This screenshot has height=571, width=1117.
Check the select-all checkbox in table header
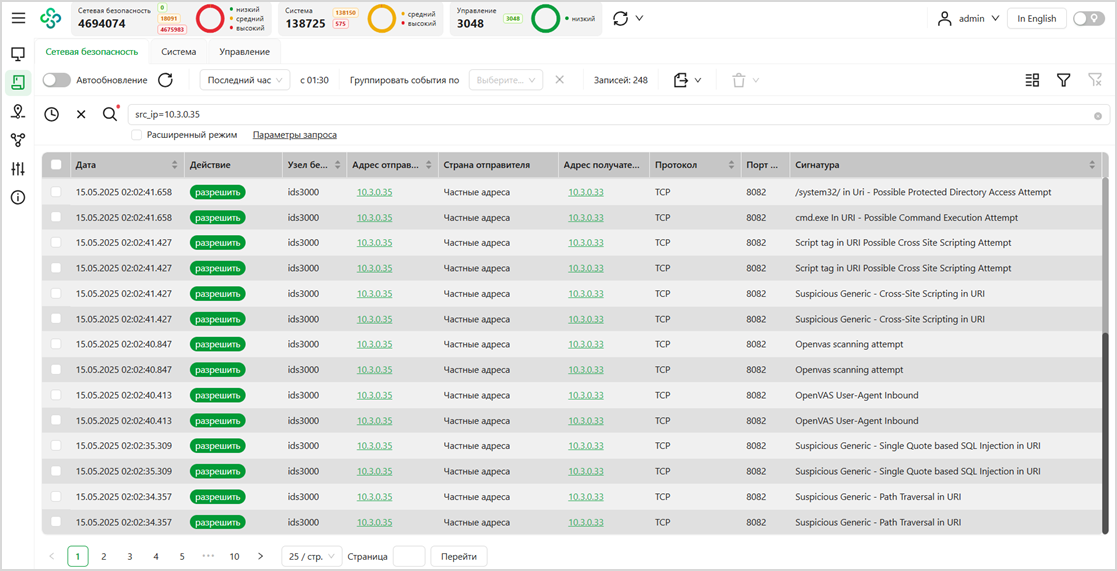(56, 165)
